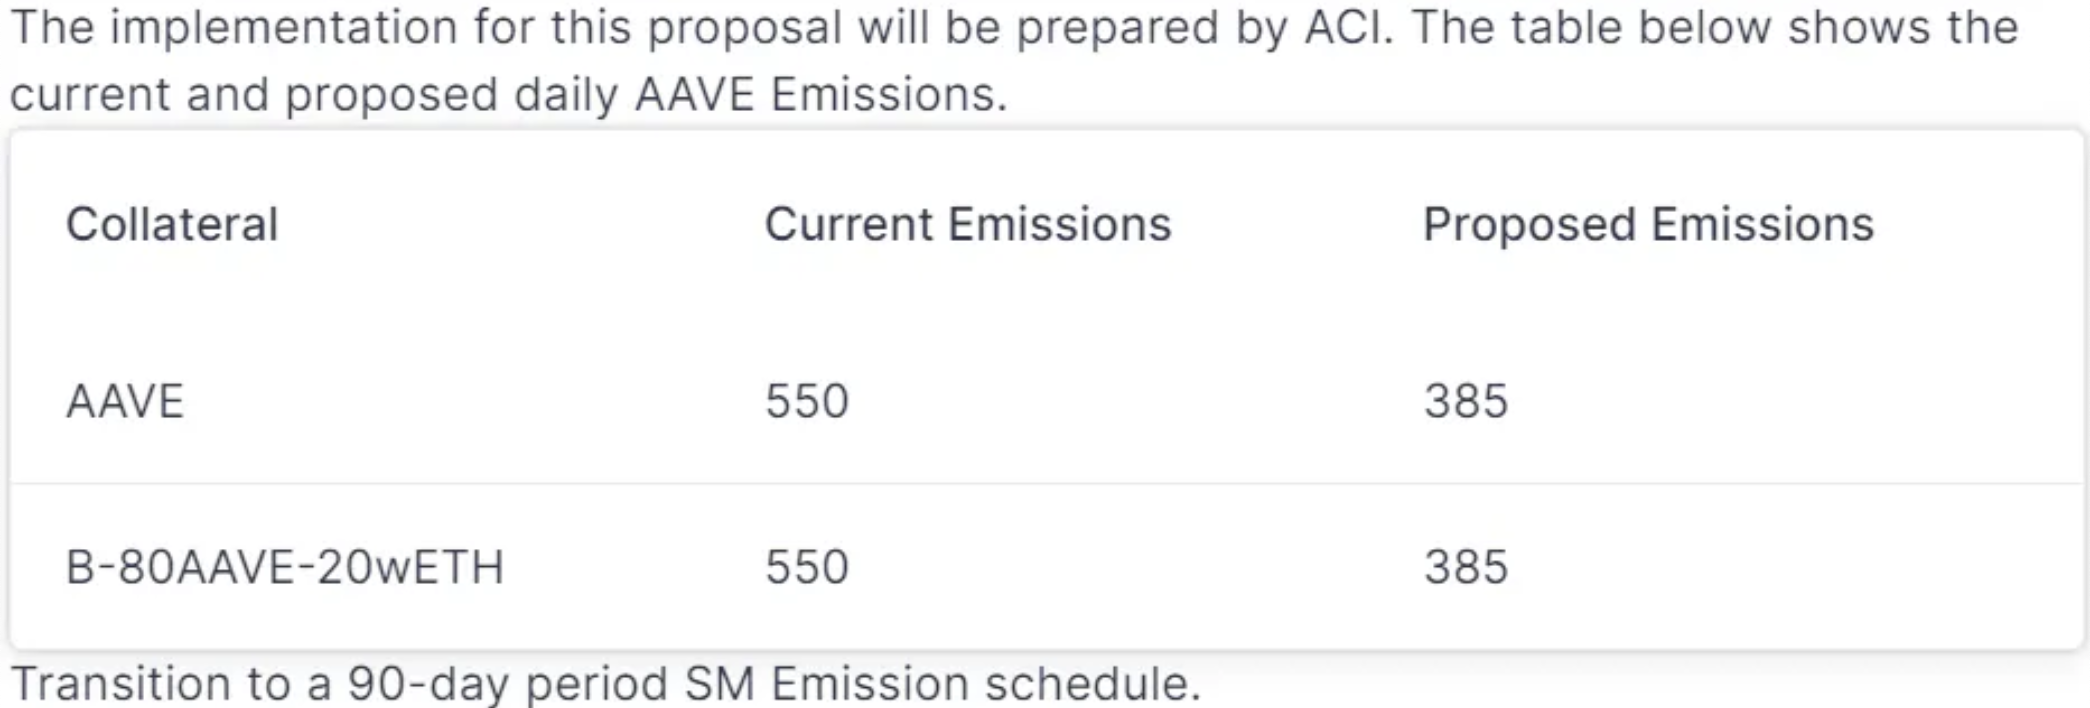Click proposed emissions 385 in B-80AAVE-20wETH row
This screenshot has width=2090, height=708.
pyautogui.click(x=1466, y=567)
